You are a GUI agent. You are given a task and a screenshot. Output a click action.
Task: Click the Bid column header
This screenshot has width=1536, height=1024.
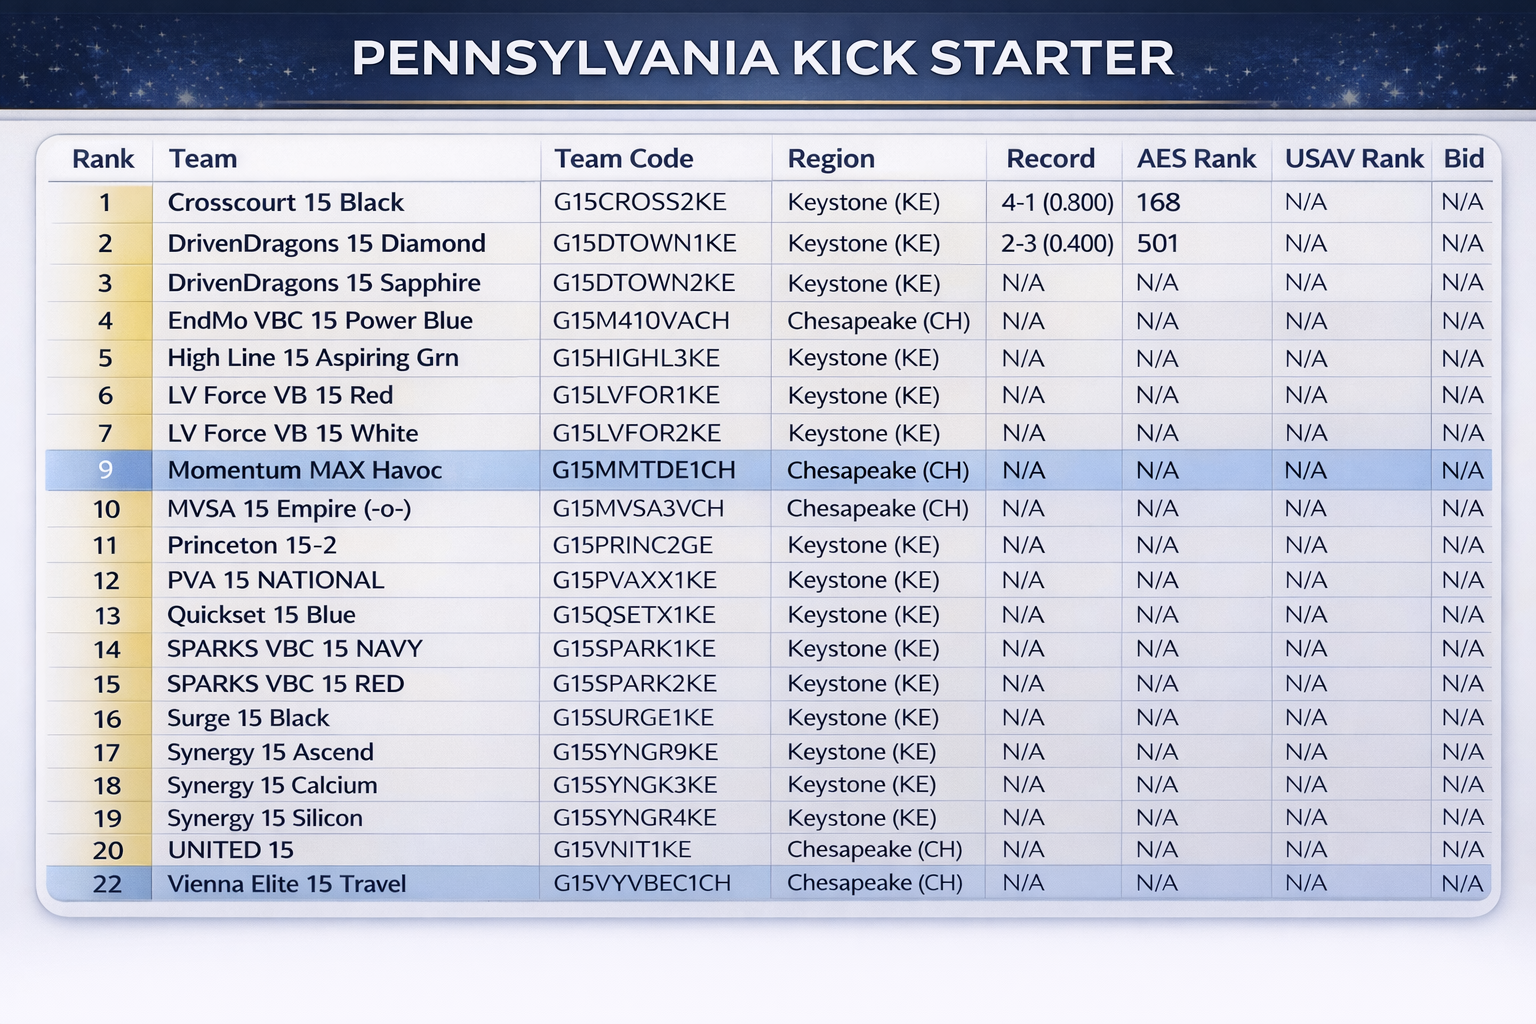click(x=1463, y=159)
